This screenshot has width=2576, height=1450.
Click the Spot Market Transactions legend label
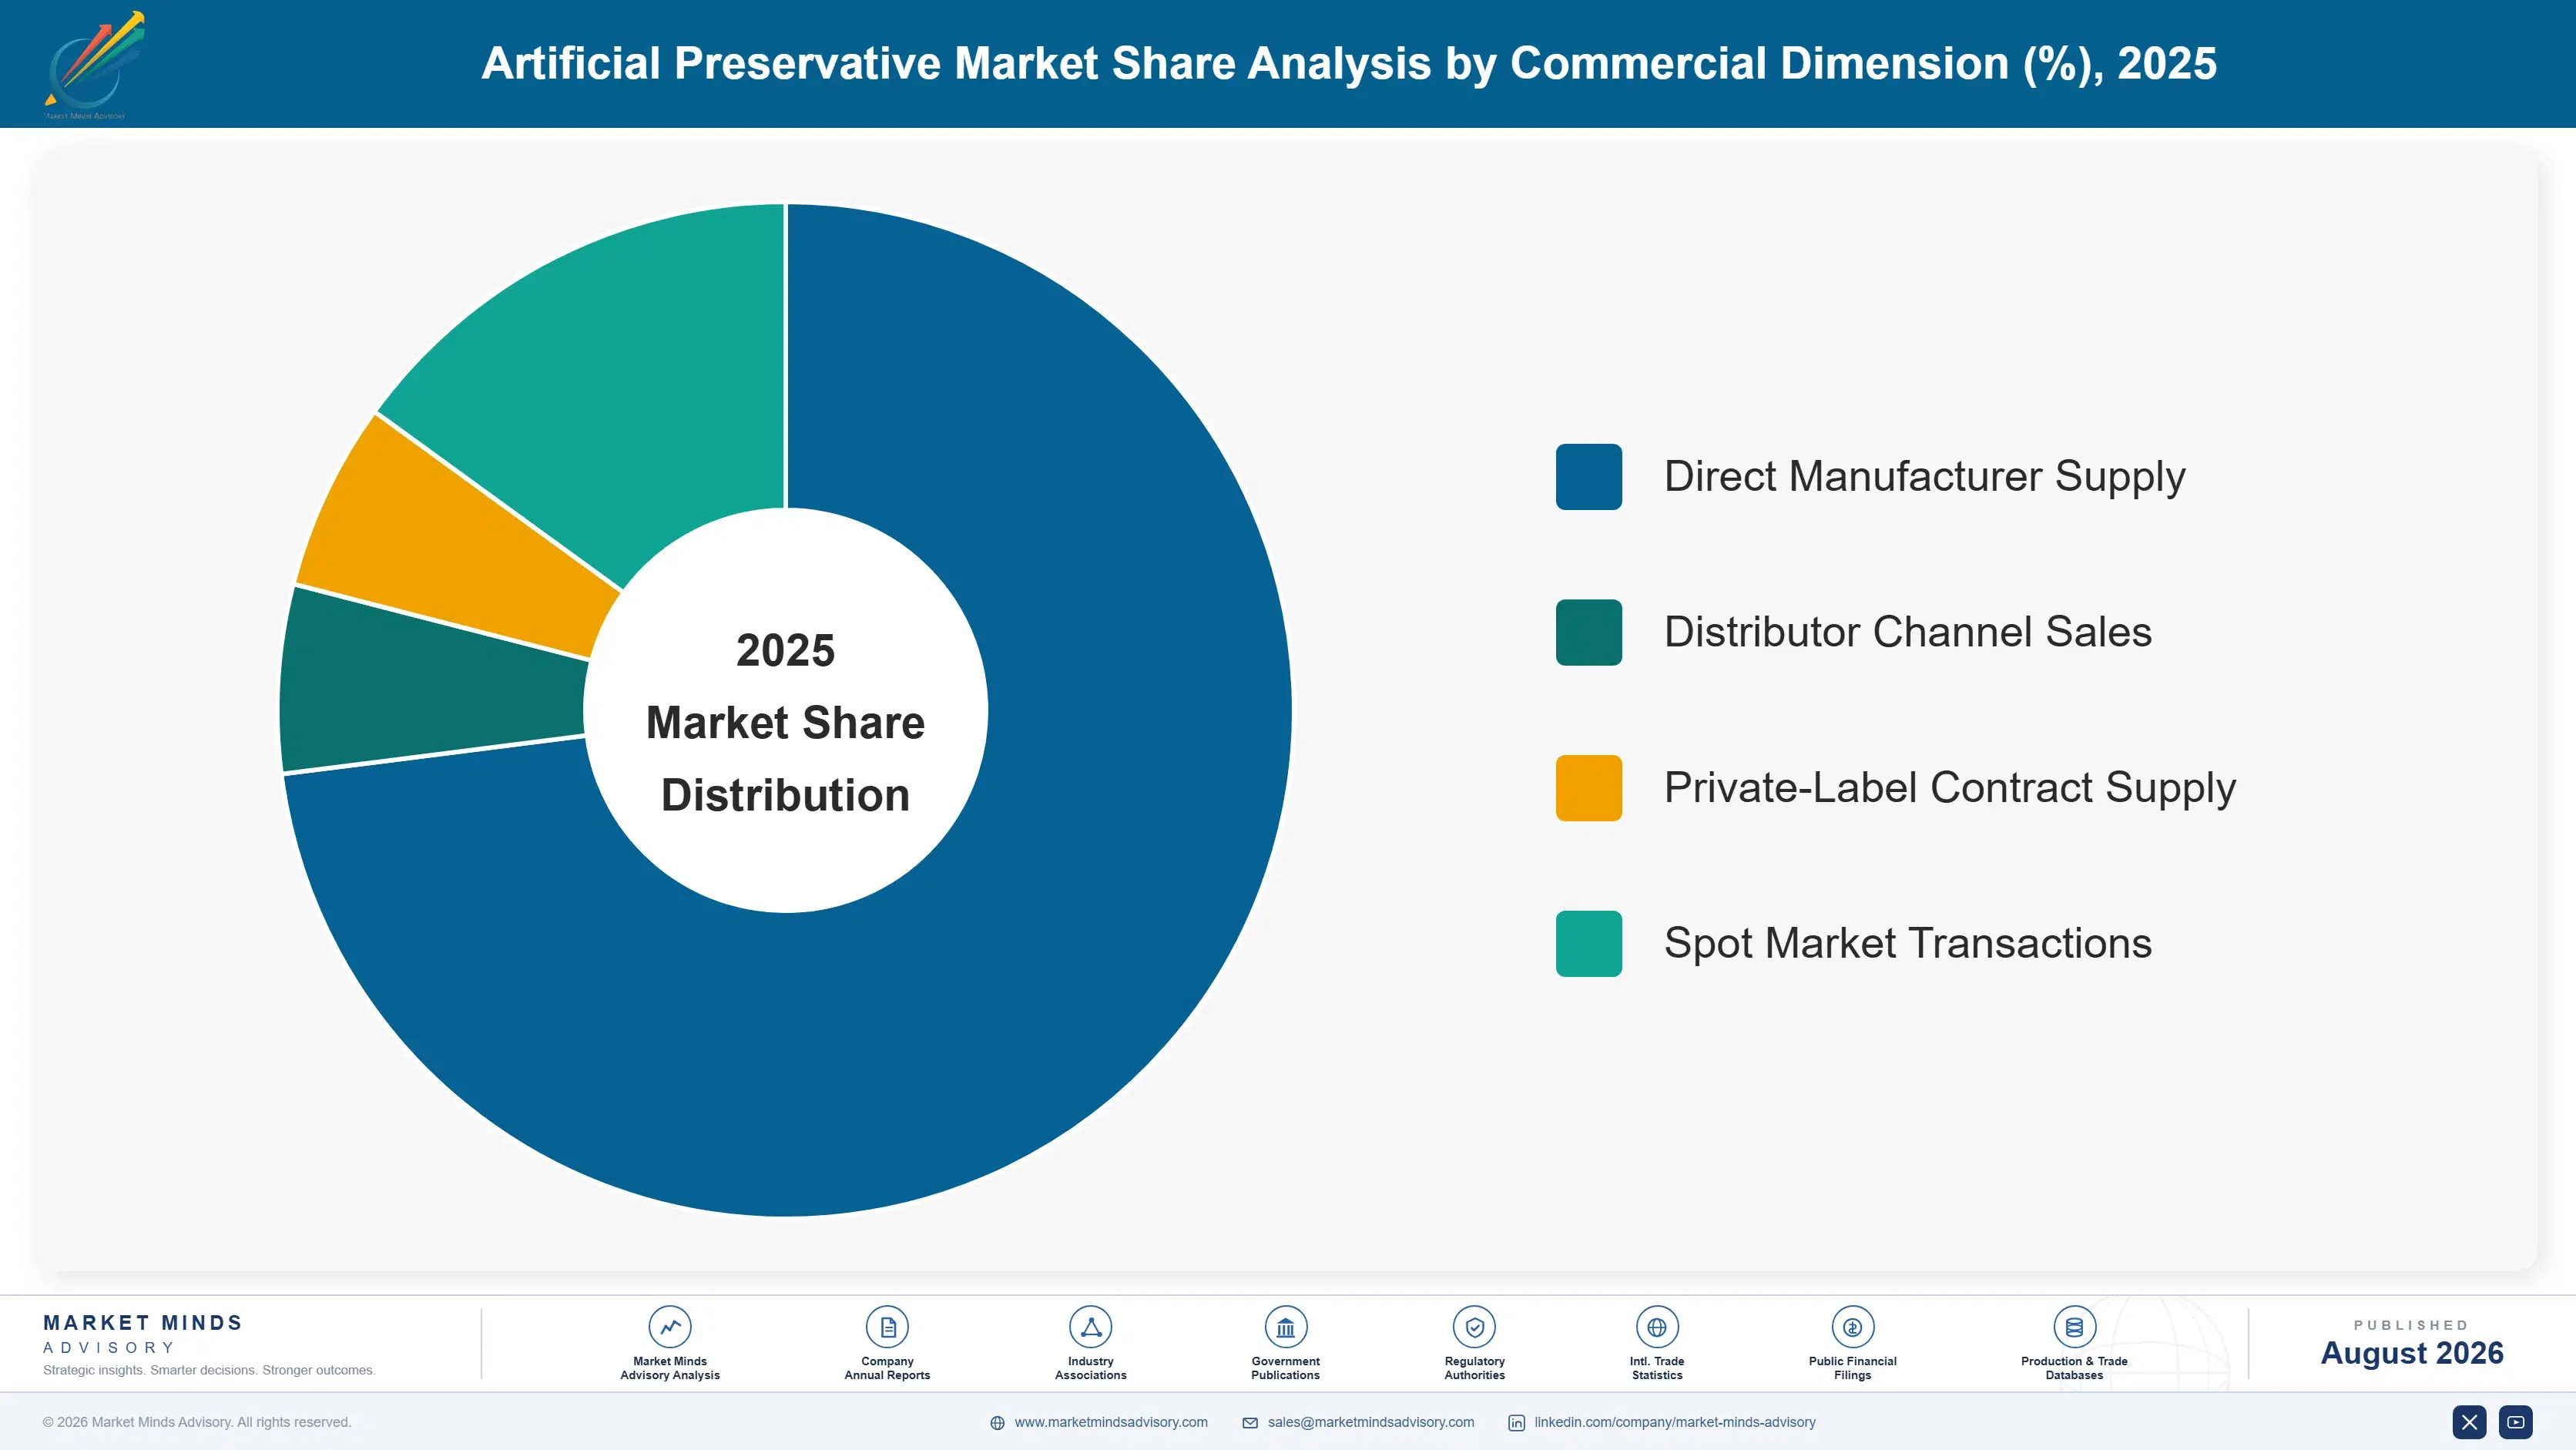click(x=1907, y=944)
